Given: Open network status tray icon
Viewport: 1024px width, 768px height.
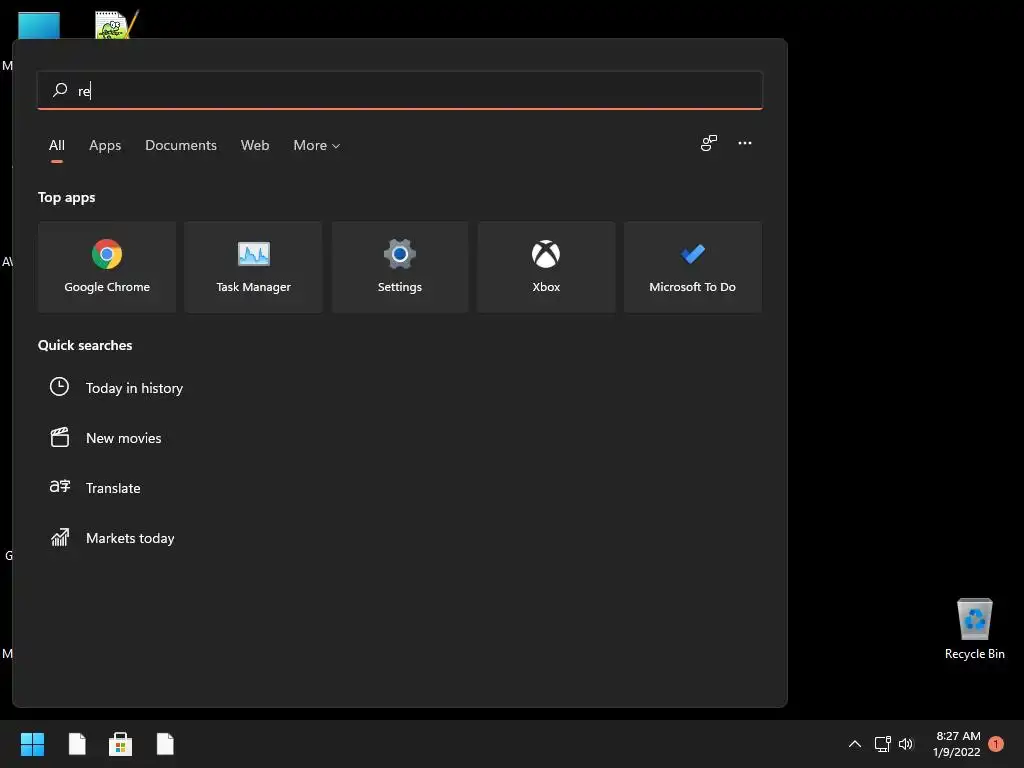Looking at the screenshot, I should [882, 744].
